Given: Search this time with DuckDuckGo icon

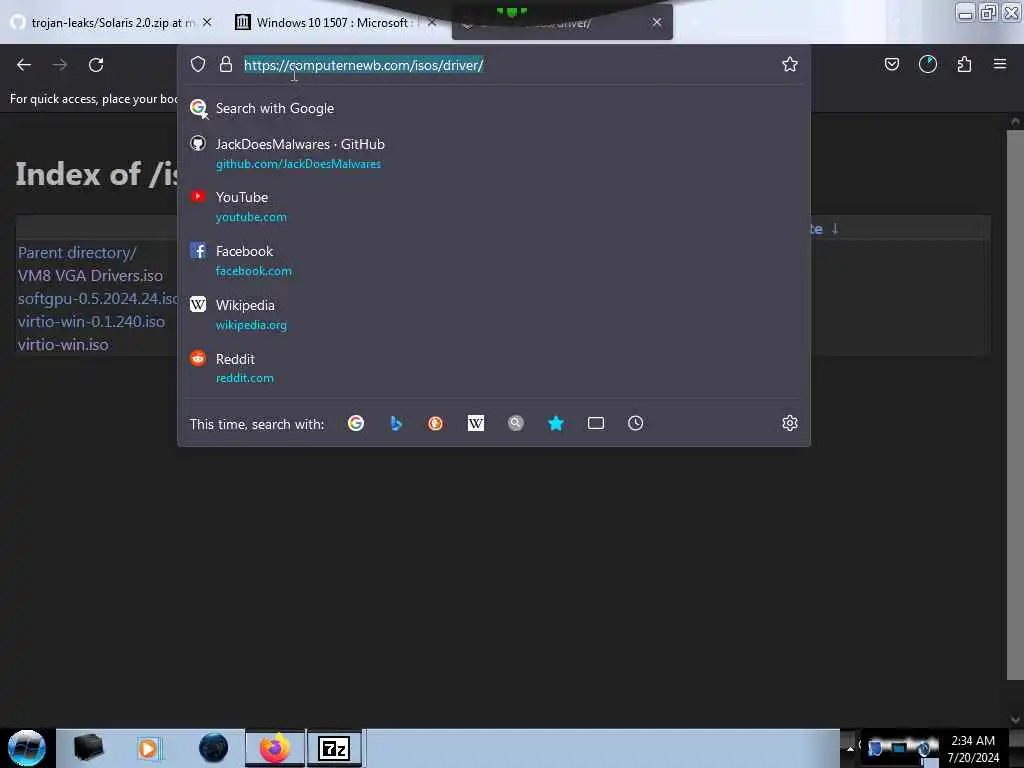Looking at the screenshot, I should point(436,423).
